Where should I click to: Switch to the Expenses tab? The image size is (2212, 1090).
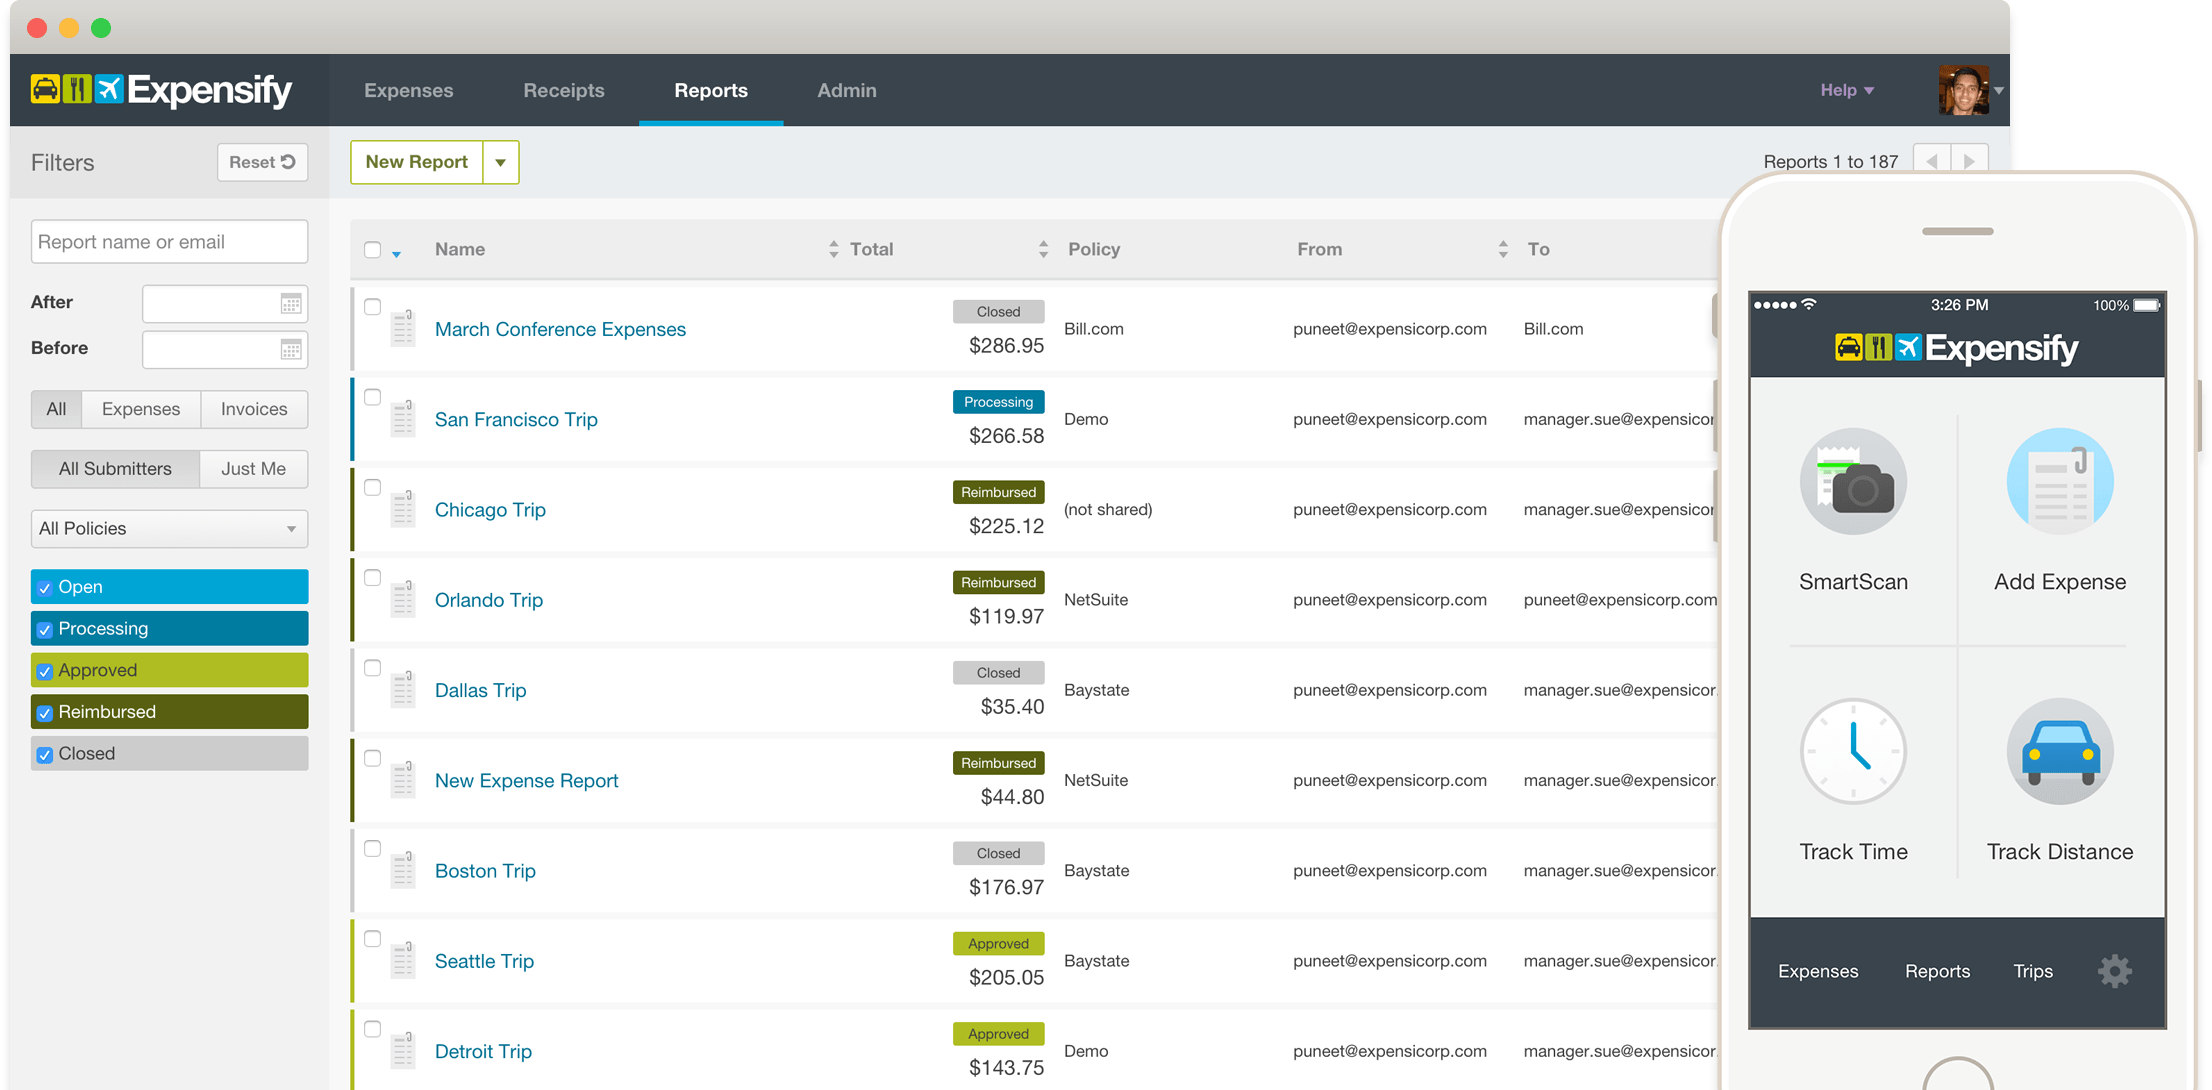[408, 90]
